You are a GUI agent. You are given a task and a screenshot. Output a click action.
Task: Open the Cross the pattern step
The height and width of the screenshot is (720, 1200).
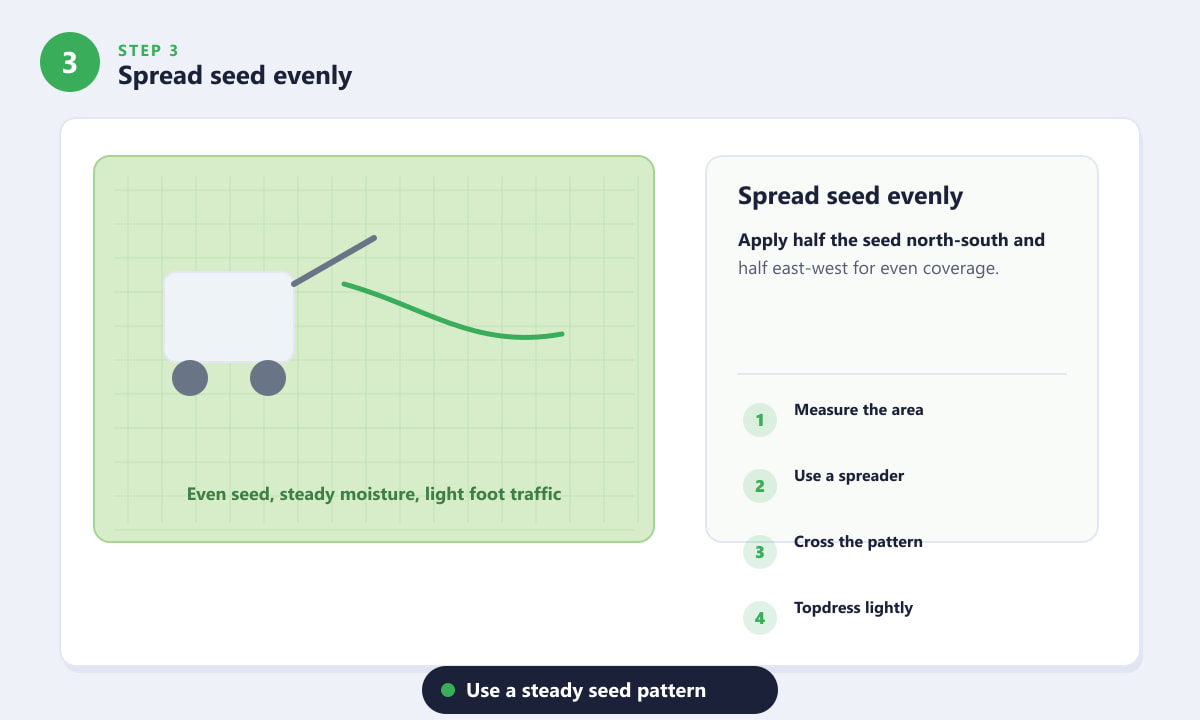click(x=858, y=542)
